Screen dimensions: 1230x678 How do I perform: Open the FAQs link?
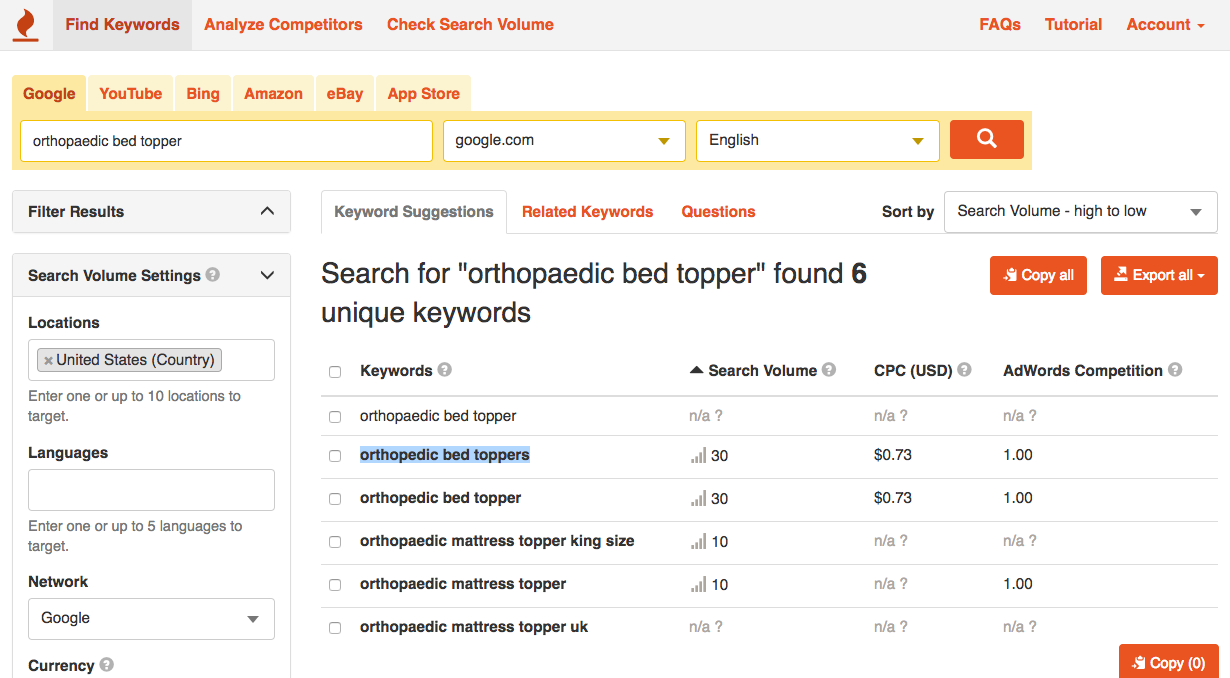pos(1000,25)
